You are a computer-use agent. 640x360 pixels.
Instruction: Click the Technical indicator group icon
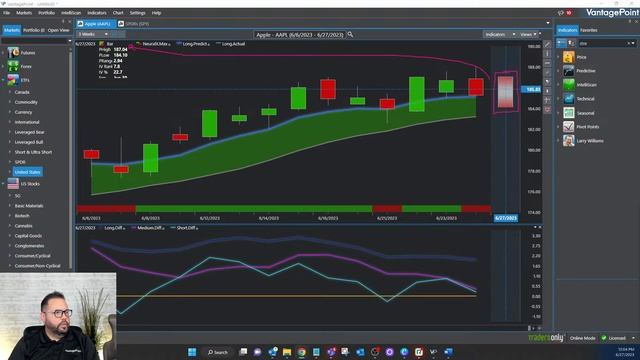point(569,99)
